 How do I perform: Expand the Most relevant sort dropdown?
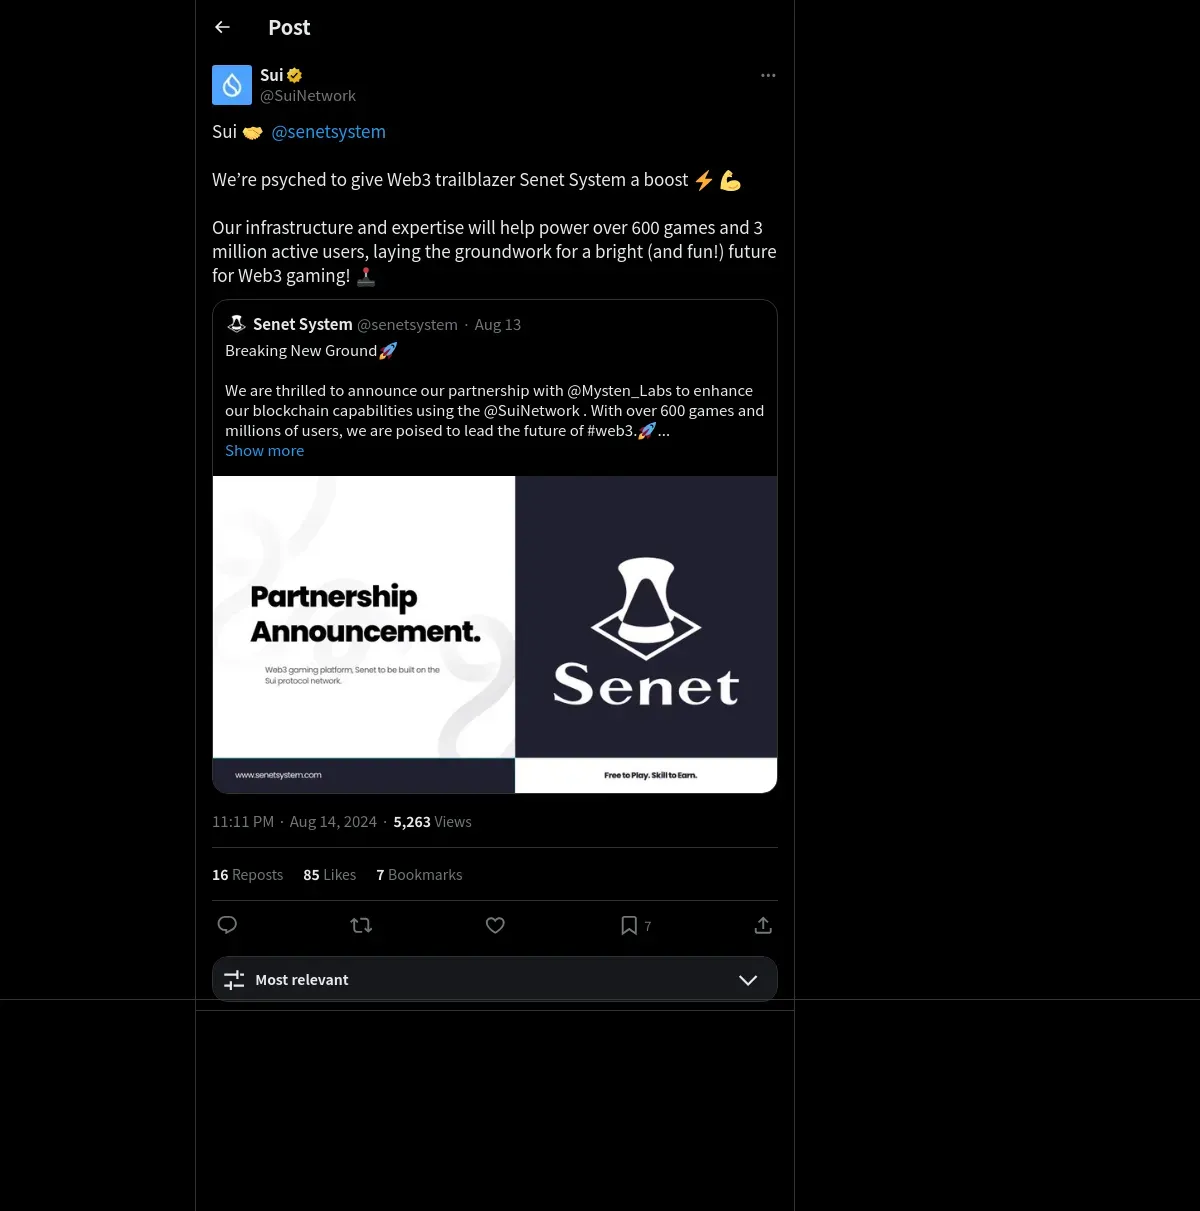click(x=495, y=980)
